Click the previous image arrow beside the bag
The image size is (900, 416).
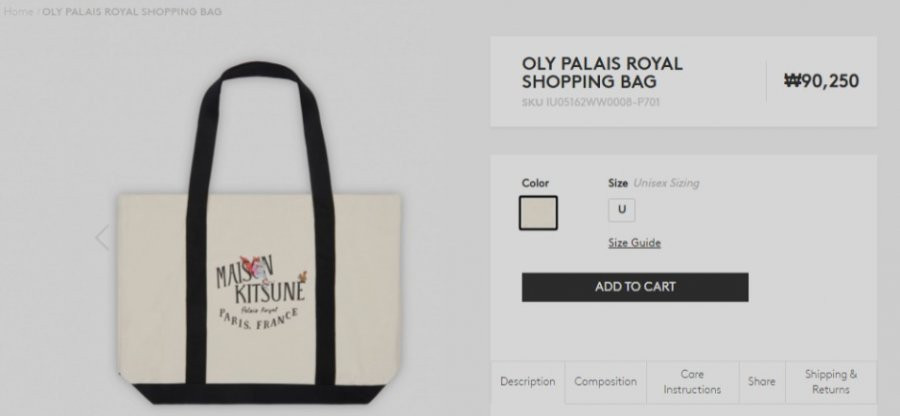[x=102, y=237]
